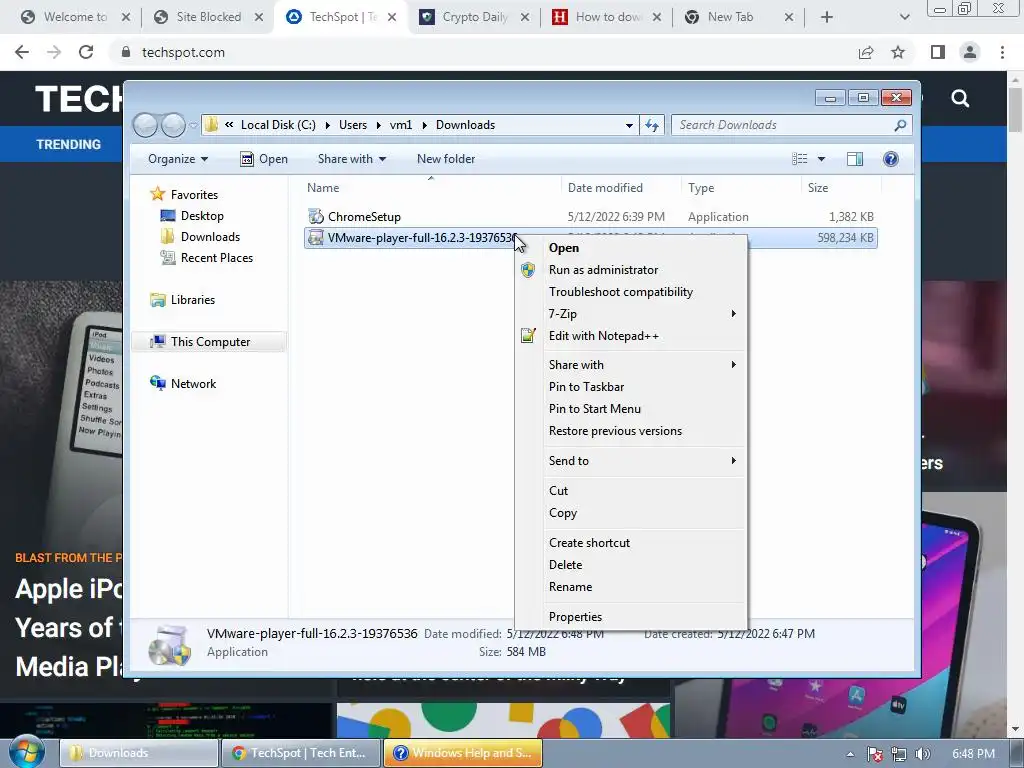Open Share with toolbar dropdown
Viewport: 1024px width, 768px height.
pyautogui.click(x=351, y=159)
